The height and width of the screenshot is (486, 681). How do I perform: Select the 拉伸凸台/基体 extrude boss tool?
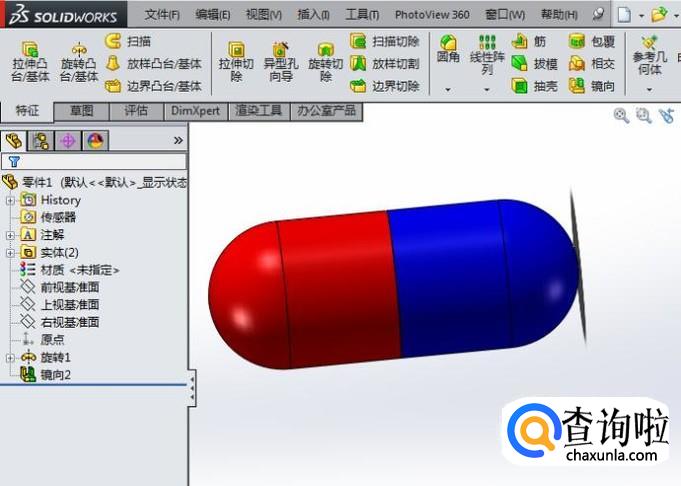coord(30,62)
